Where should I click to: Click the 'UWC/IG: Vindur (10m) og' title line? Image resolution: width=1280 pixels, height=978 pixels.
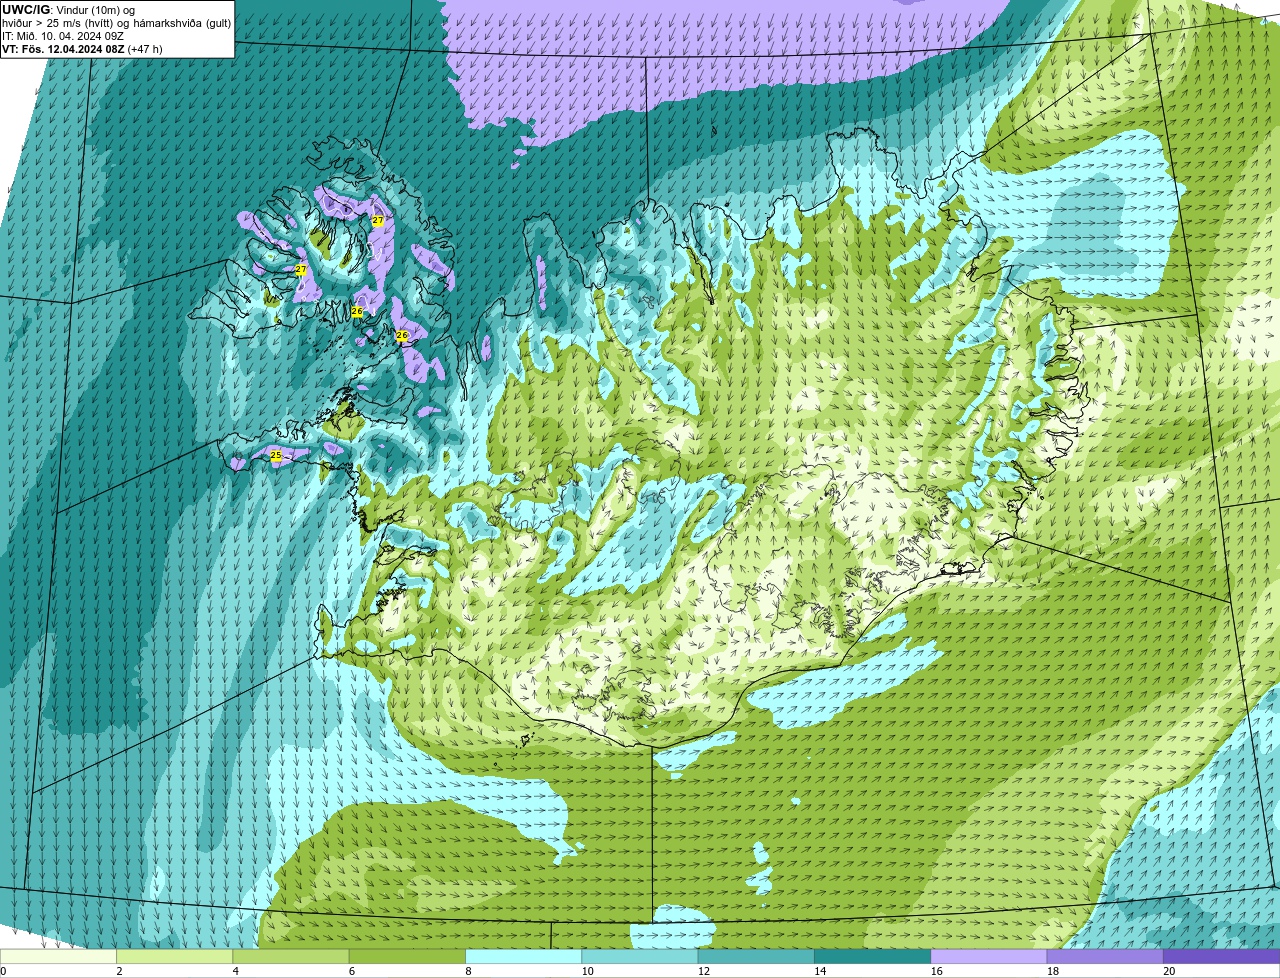point(68,10)
